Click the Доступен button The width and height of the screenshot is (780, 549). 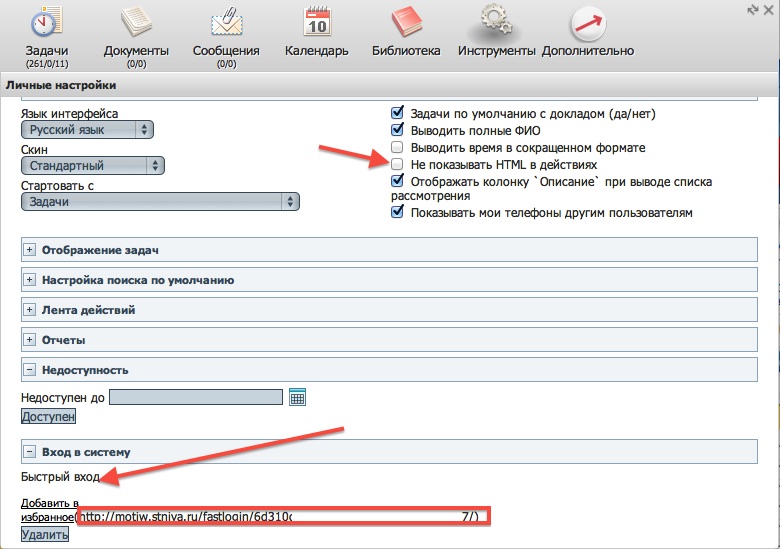click(x=49, y=416)
